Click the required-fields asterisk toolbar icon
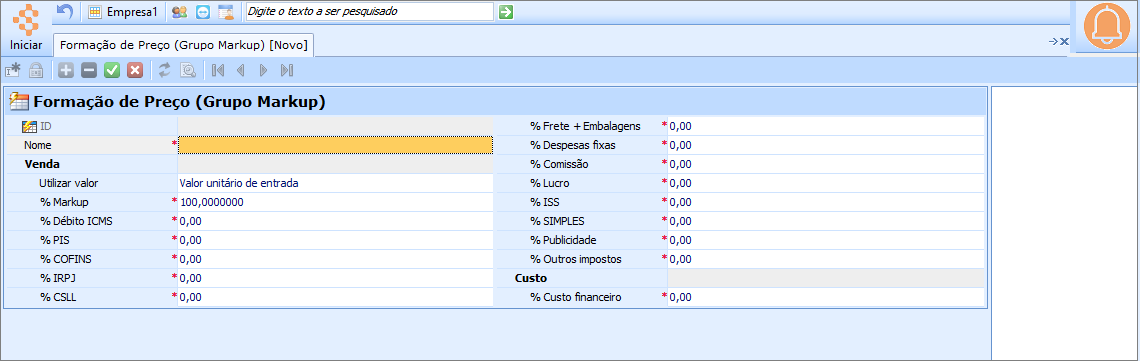Image resolution: width=1140 pixels, height=361 pixels. coord(13,70)
